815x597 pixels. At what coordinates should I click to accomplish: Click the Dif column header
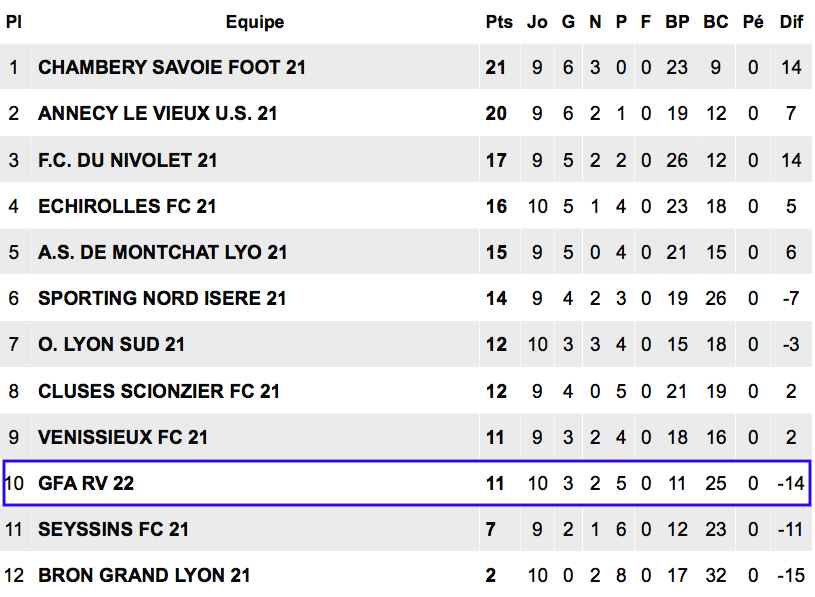791,22
